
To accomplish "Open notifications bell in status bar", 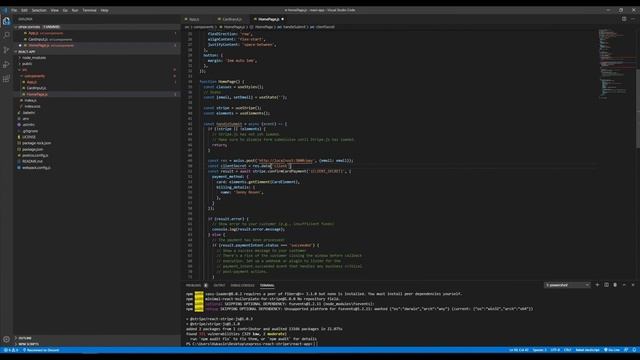I will click(634, 350).
